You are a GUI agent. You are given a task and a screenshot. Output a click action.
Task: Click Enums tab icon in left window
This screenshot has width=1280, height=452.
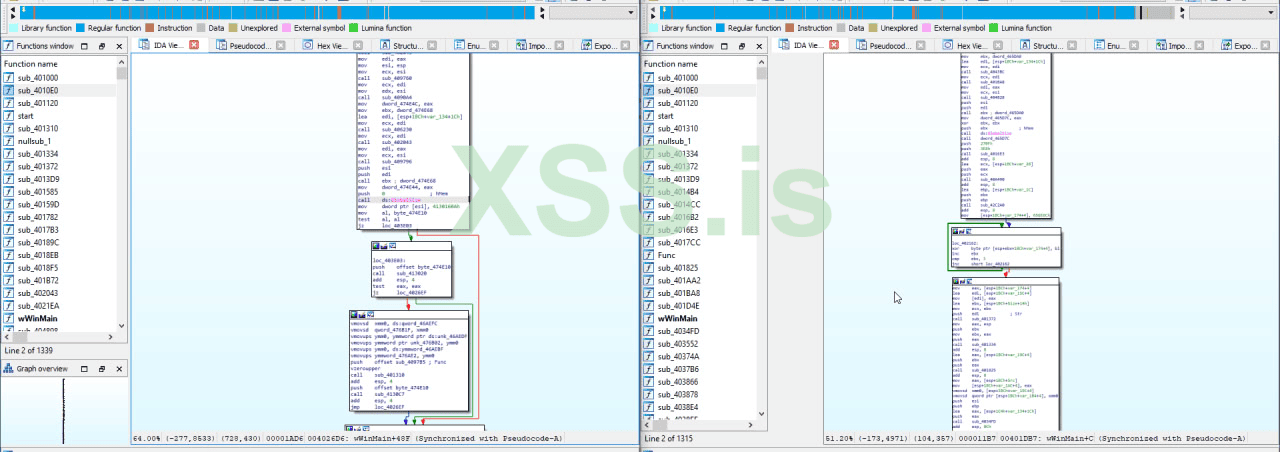[461, 46]
